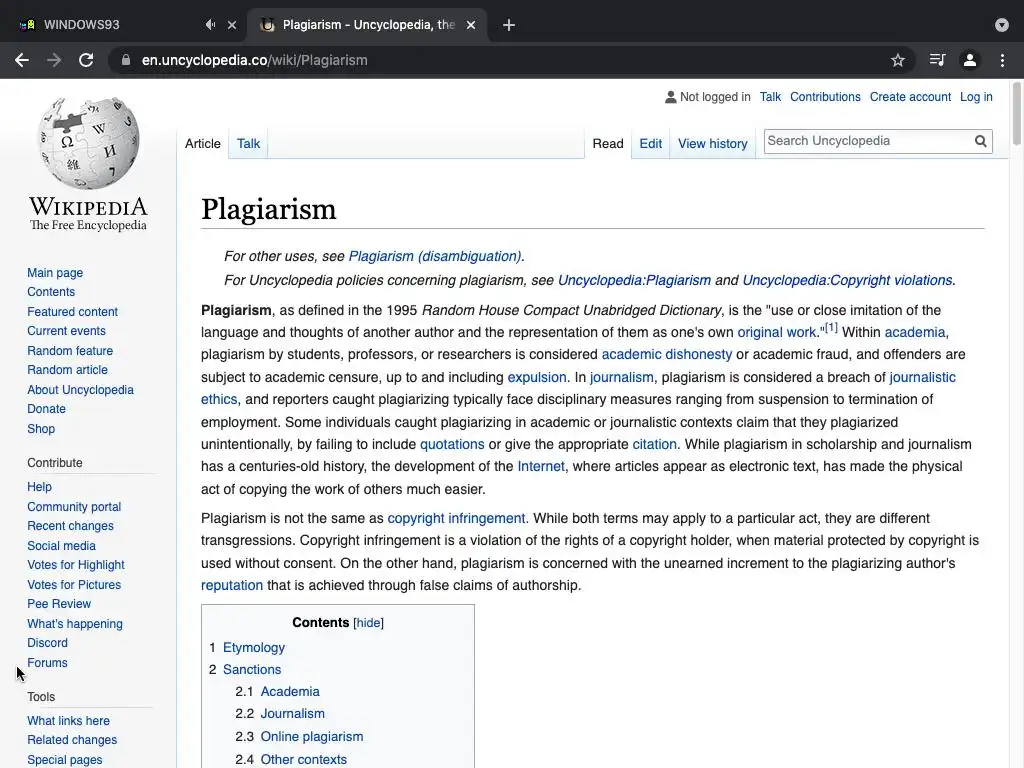1024x768 pixels.
Task: Click Create account
Action: 910,97
